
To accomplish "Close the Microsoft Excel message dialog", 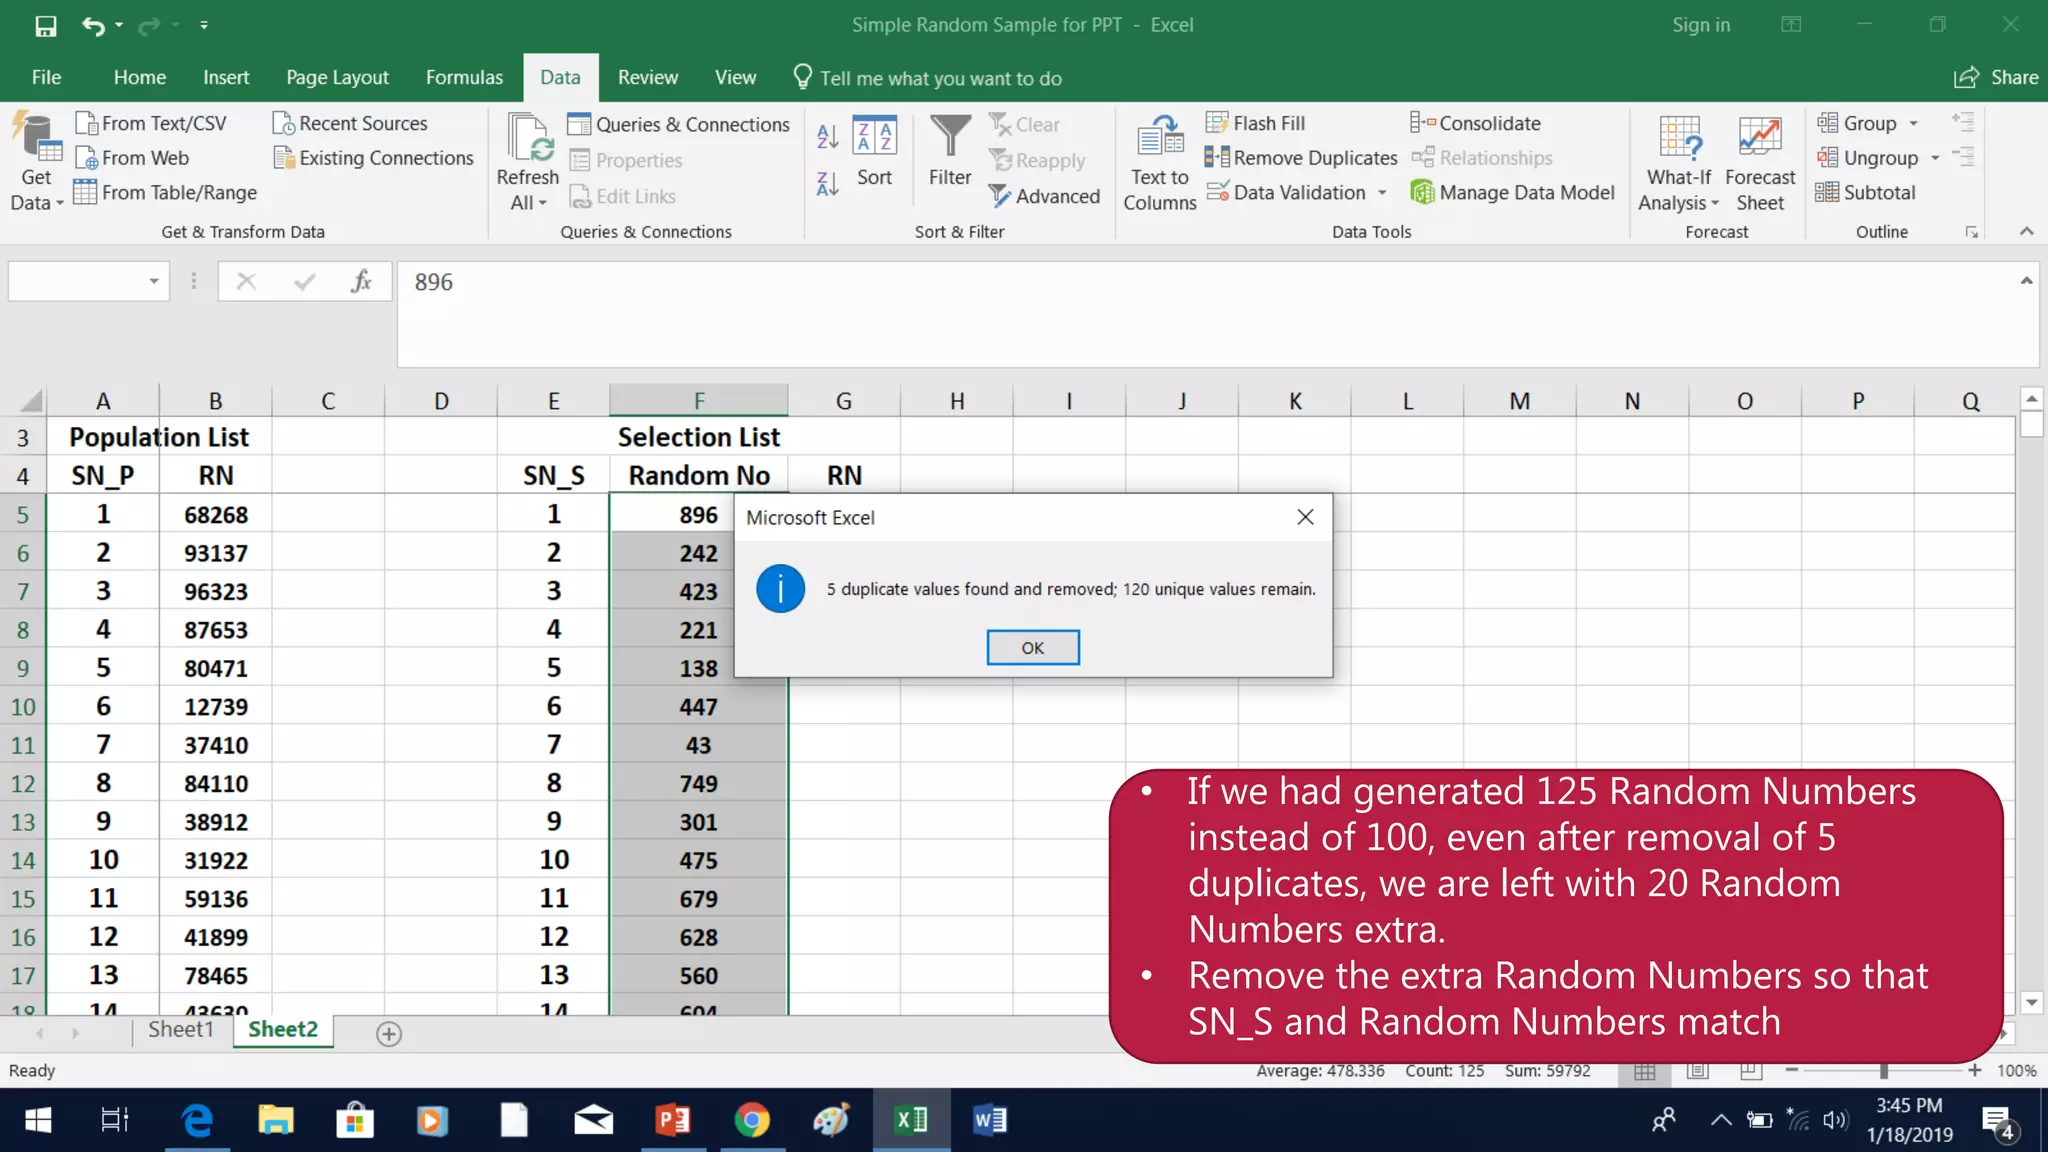I will (1305, 517).
